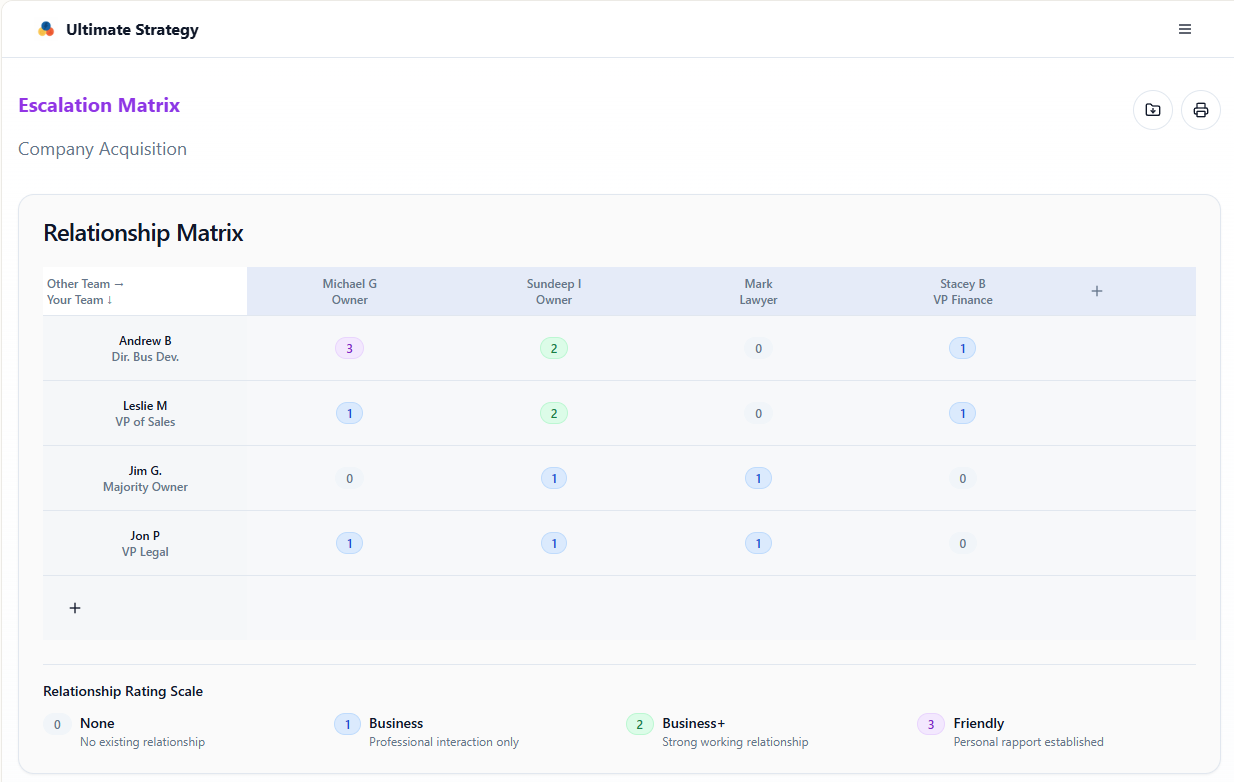Add a new Your Team row

click(x=75, y=608)
